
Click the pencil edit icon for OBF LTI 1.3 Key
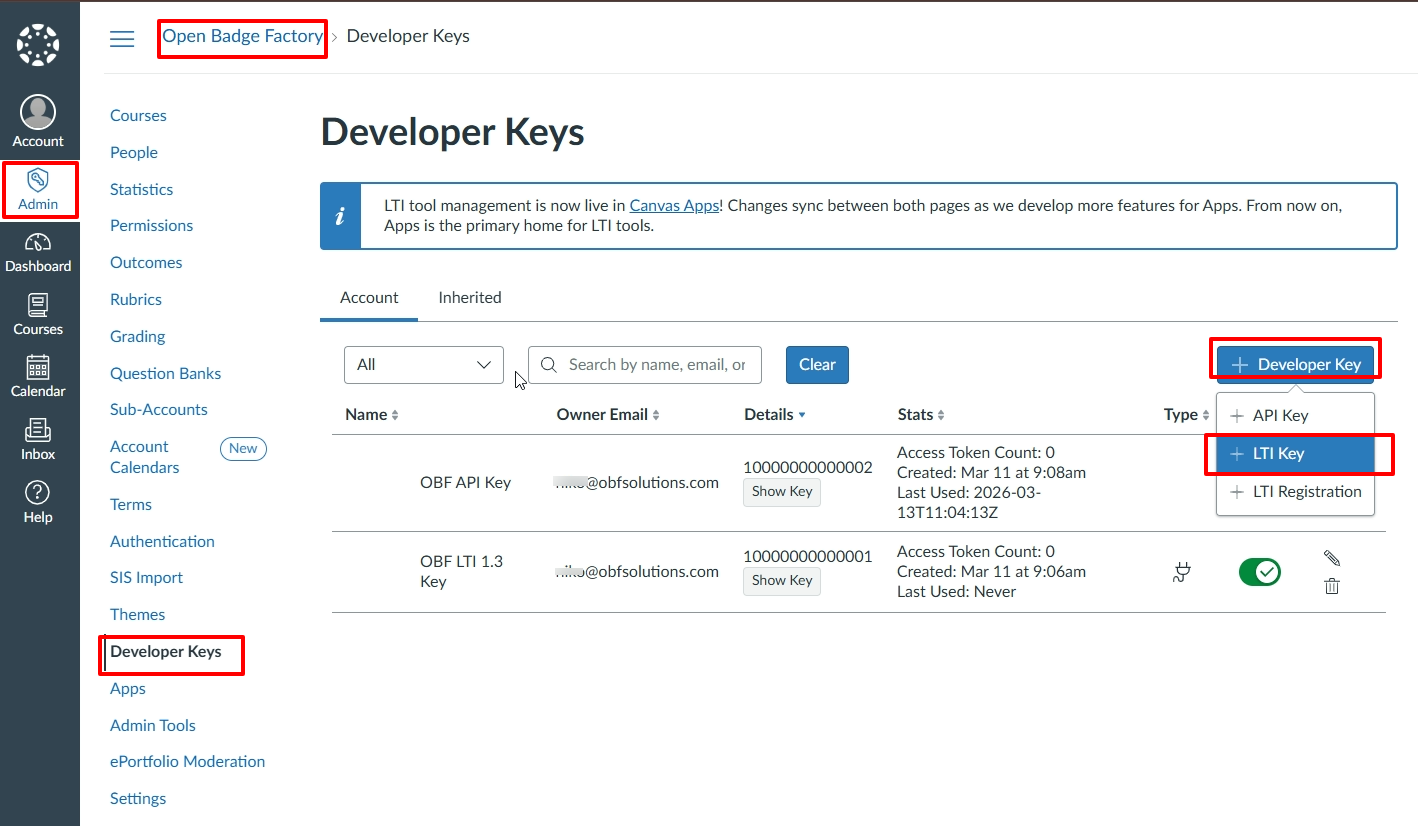coord(1332,558)
